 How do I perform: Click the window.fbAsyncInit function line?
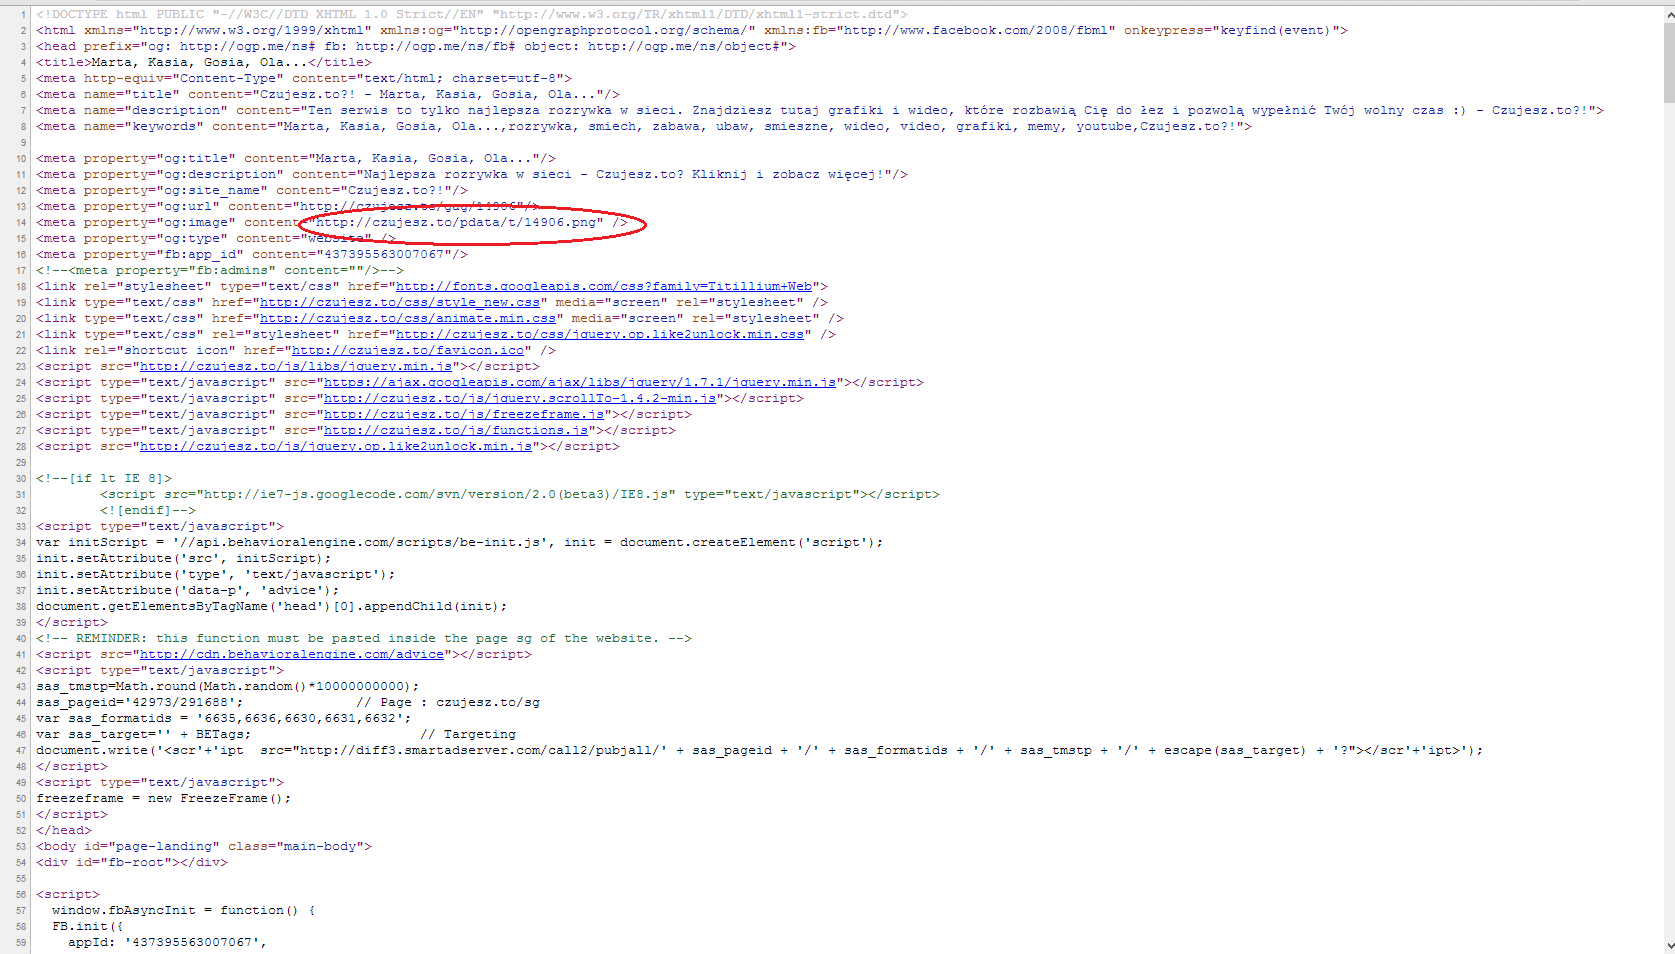tap(184, 910)
